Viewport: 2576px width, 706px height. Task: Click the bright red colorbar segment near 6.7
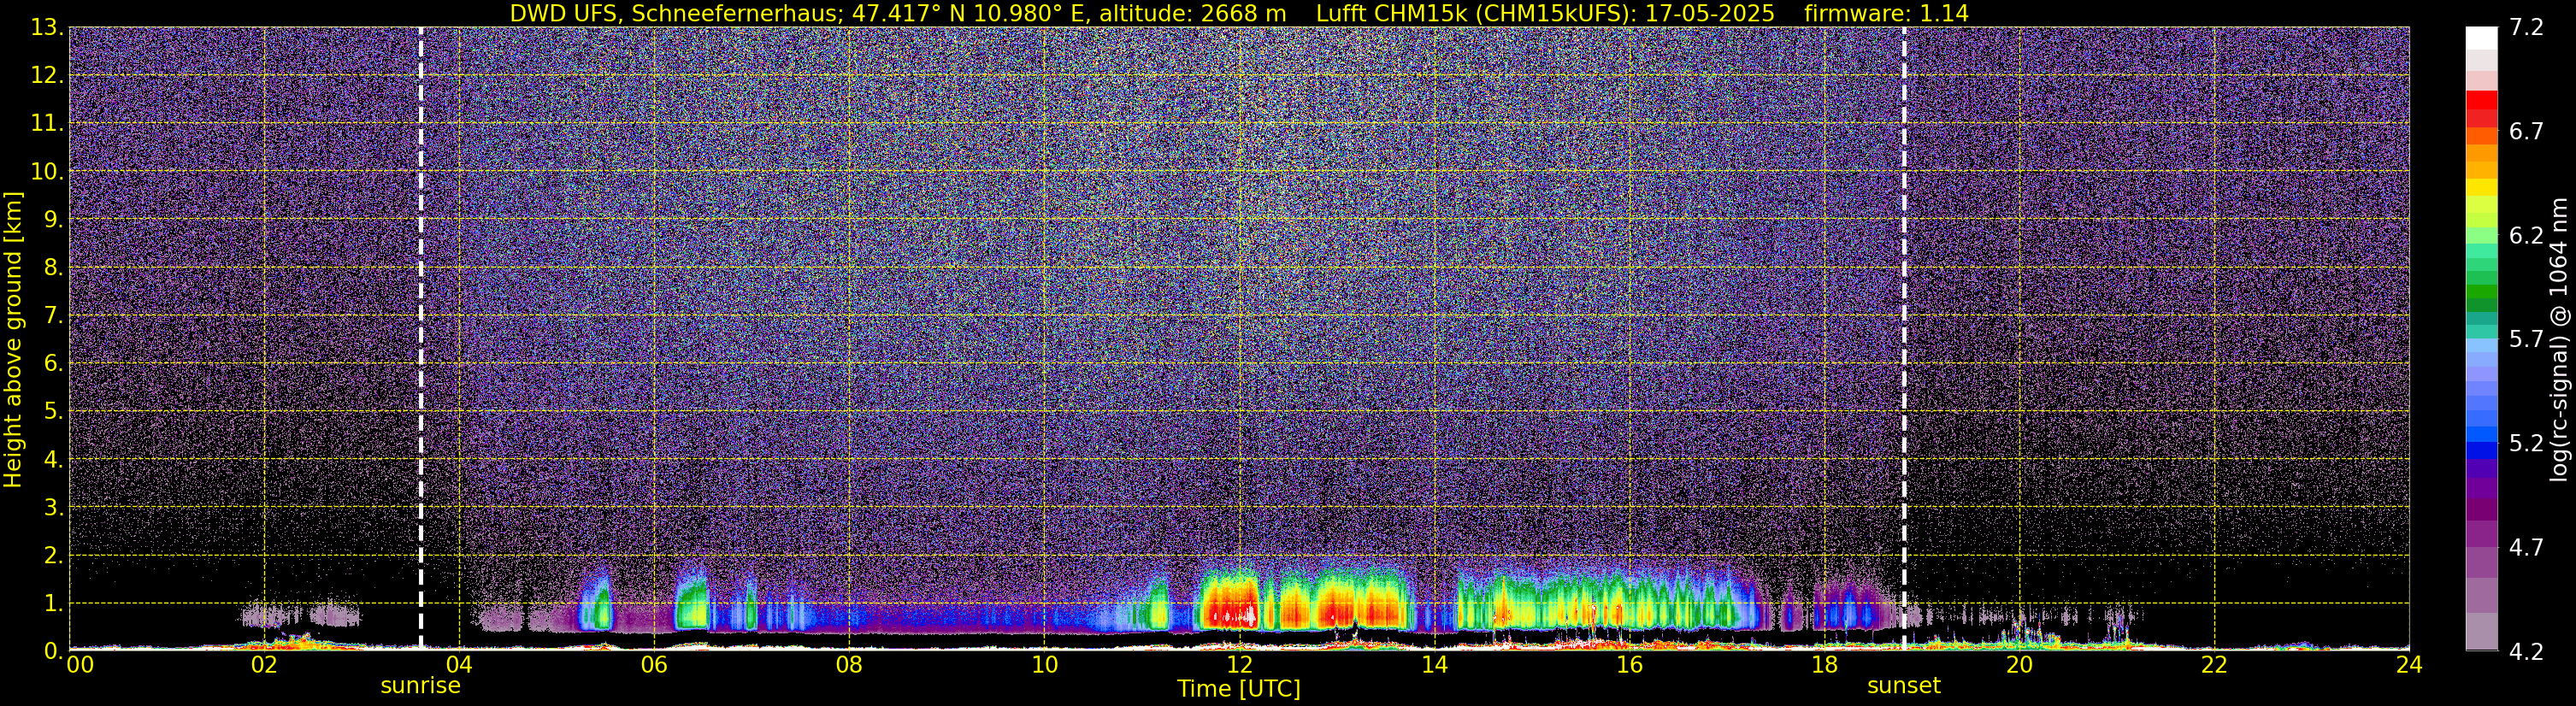2481,100
